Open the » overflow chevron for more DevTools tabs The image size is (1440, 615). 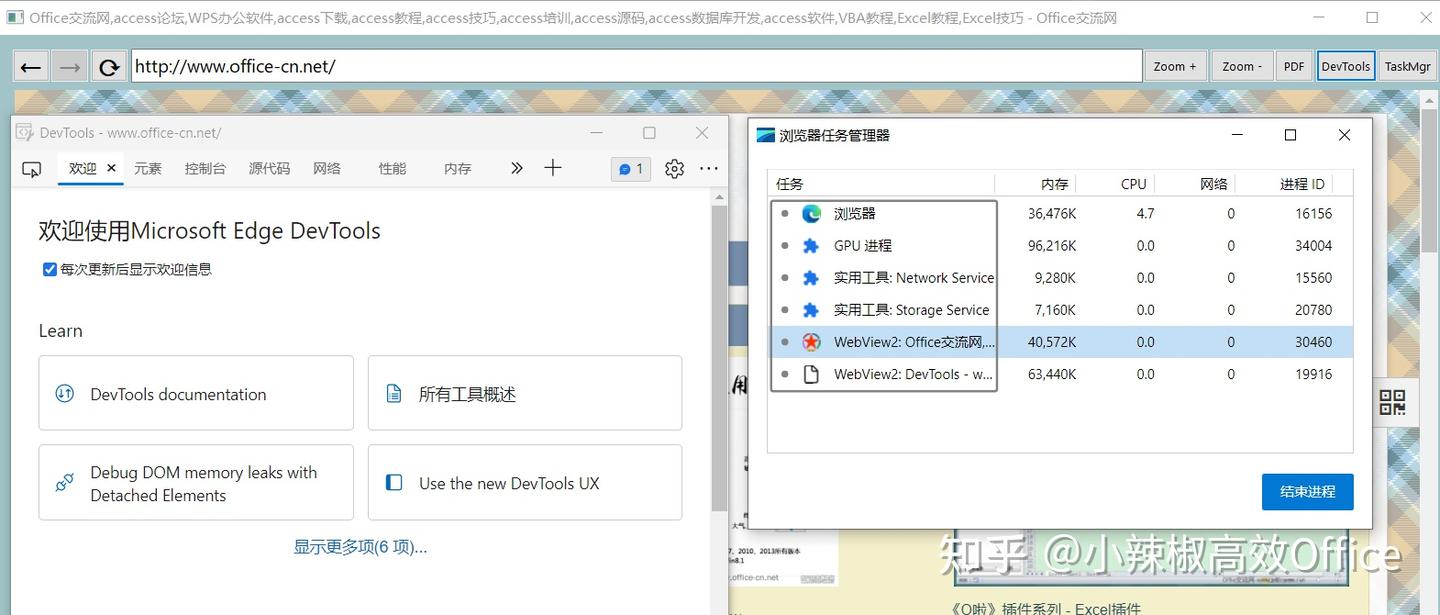516,168
